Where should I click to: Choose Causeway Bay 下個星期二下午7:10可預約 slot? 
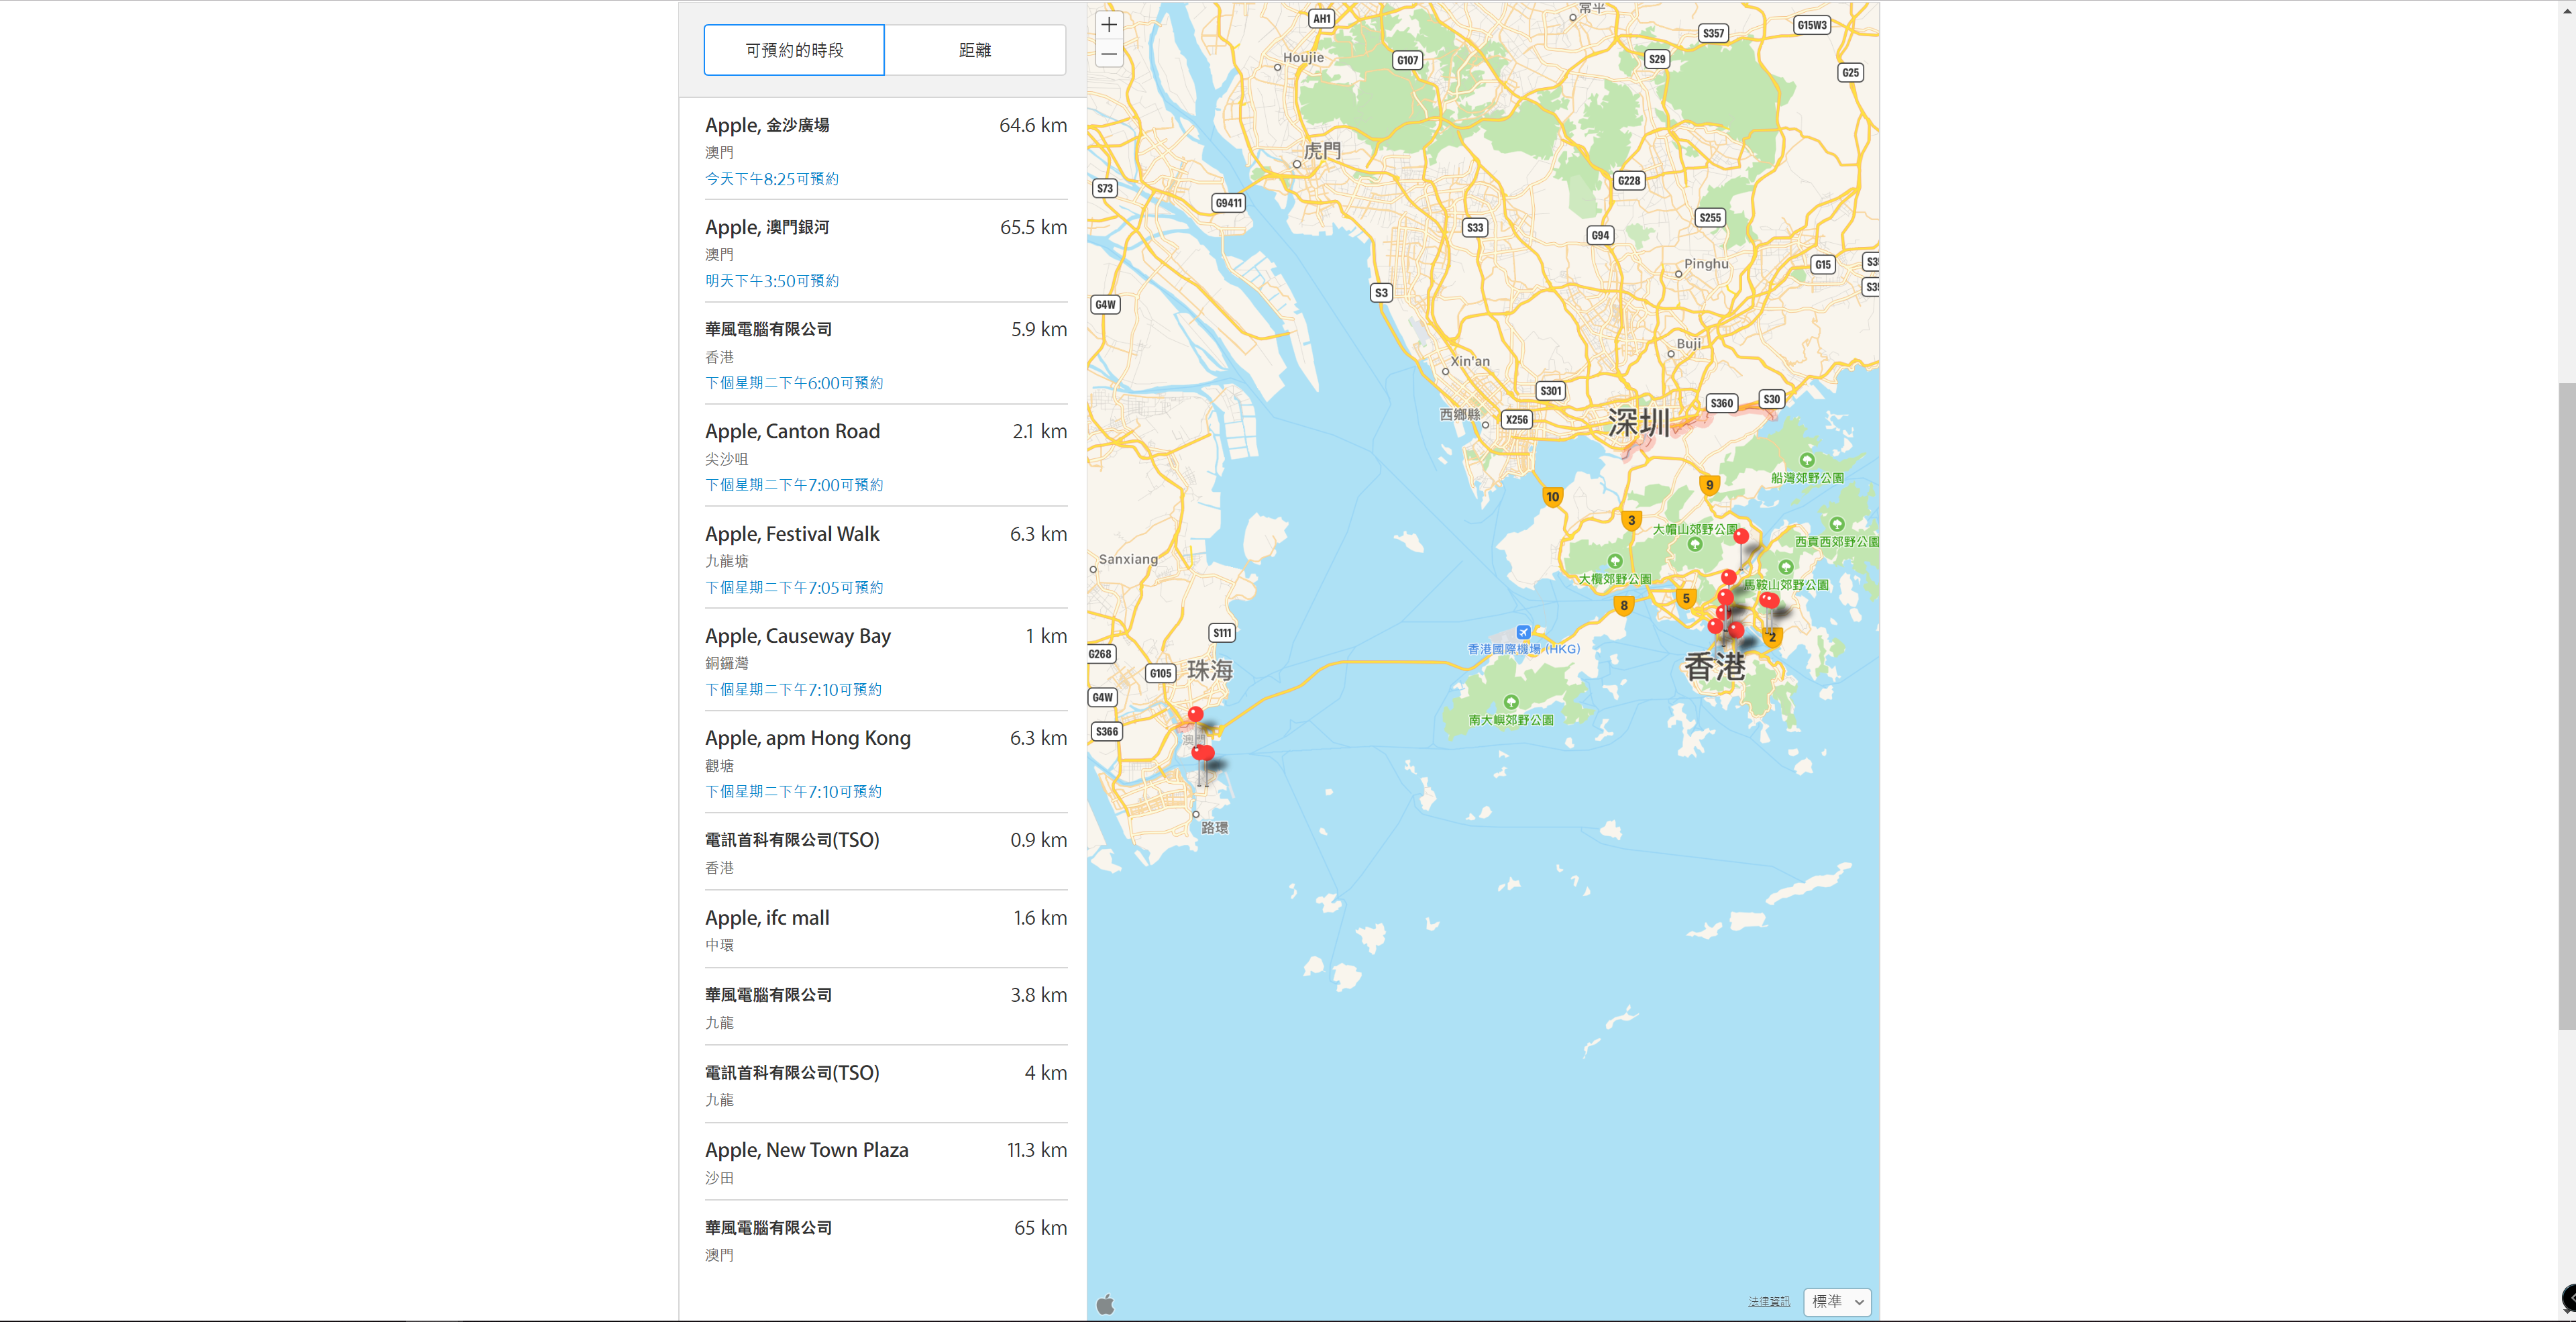(794, 689)
